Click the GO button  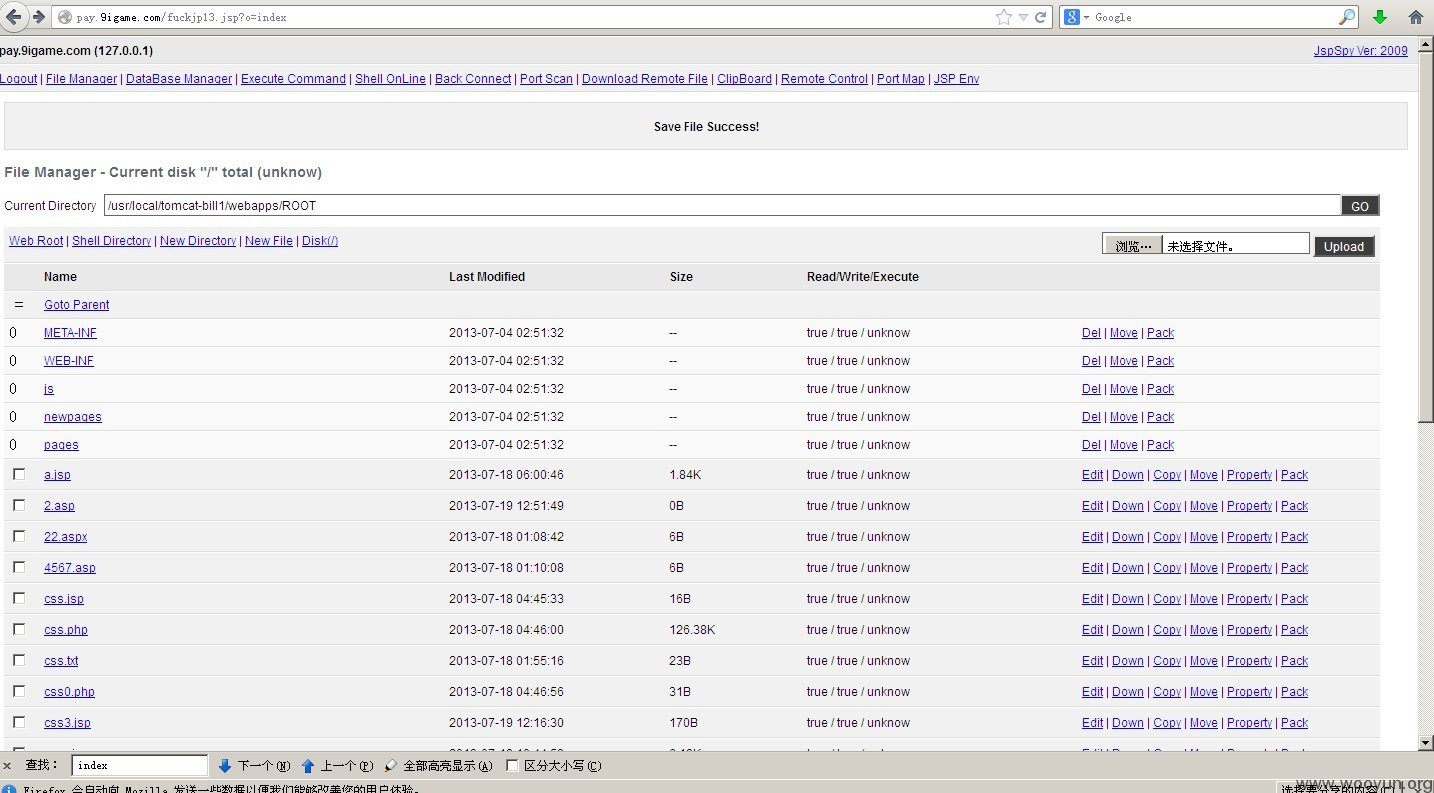pos(1360,206)
